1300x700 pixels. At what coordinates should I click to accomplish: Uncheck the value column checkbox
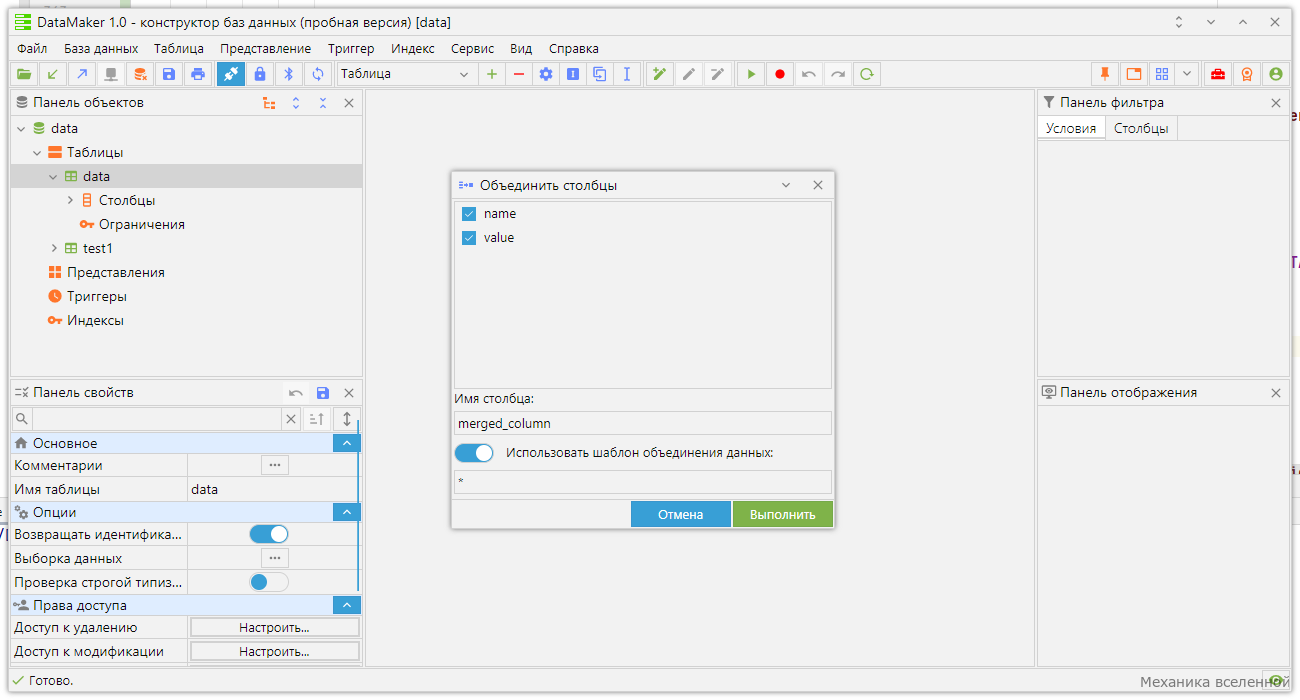pos(469,238)
